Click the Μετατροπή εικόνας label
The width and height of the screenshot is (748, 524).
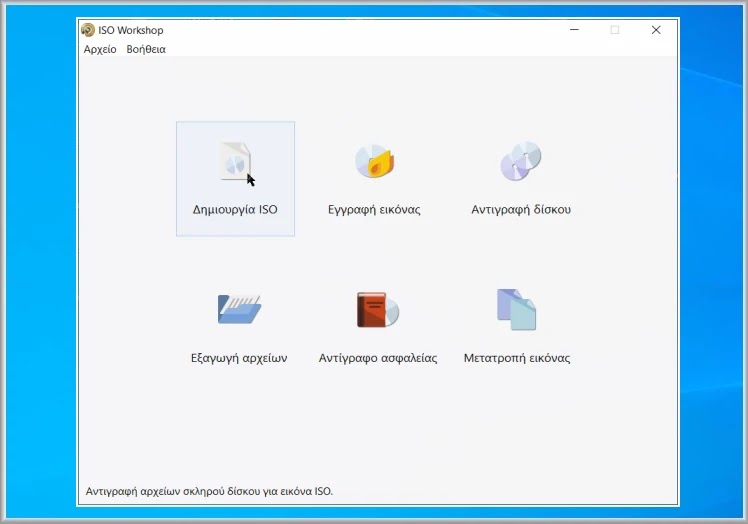point(517,358)
